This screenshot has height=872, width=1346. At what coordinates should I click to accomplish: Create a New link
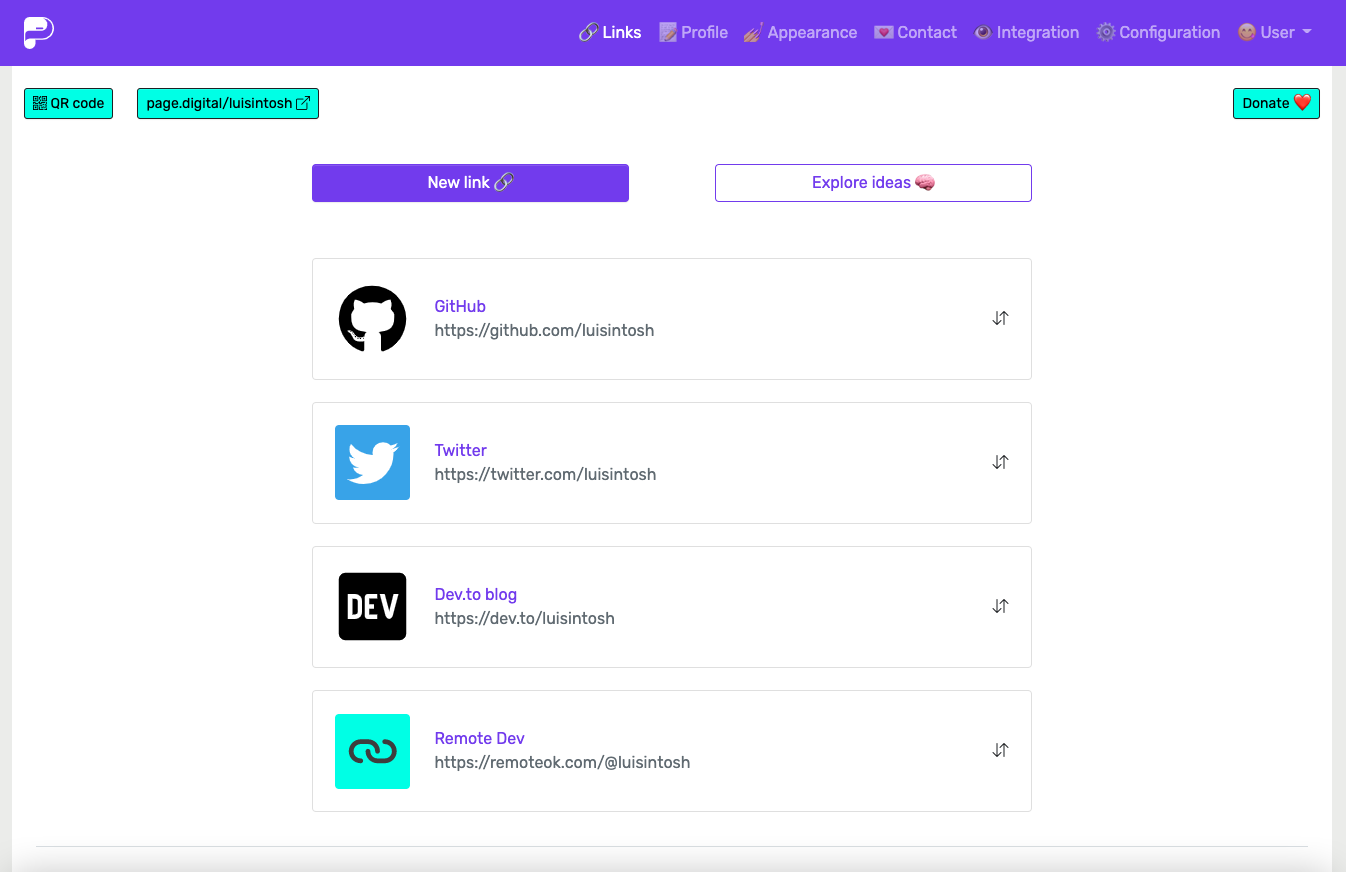pyautogui.click(x=470, y=183)
